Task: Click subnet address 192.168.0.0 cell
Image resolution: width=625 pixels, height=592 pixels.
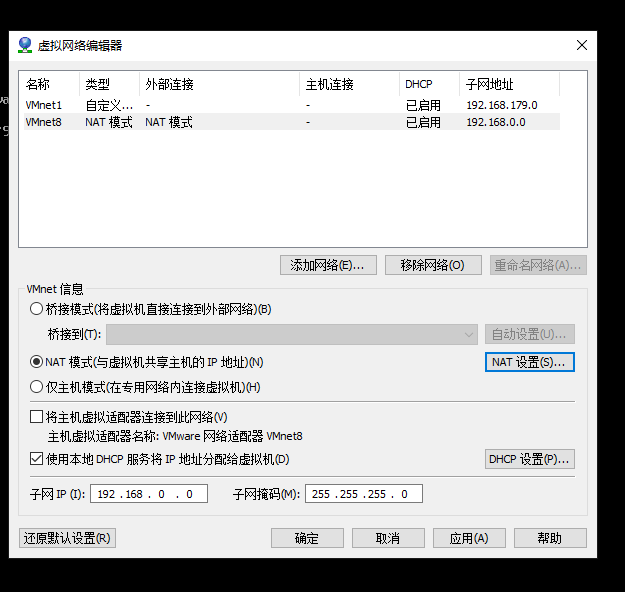Action: pyautogui.click(x=496, y=122)
